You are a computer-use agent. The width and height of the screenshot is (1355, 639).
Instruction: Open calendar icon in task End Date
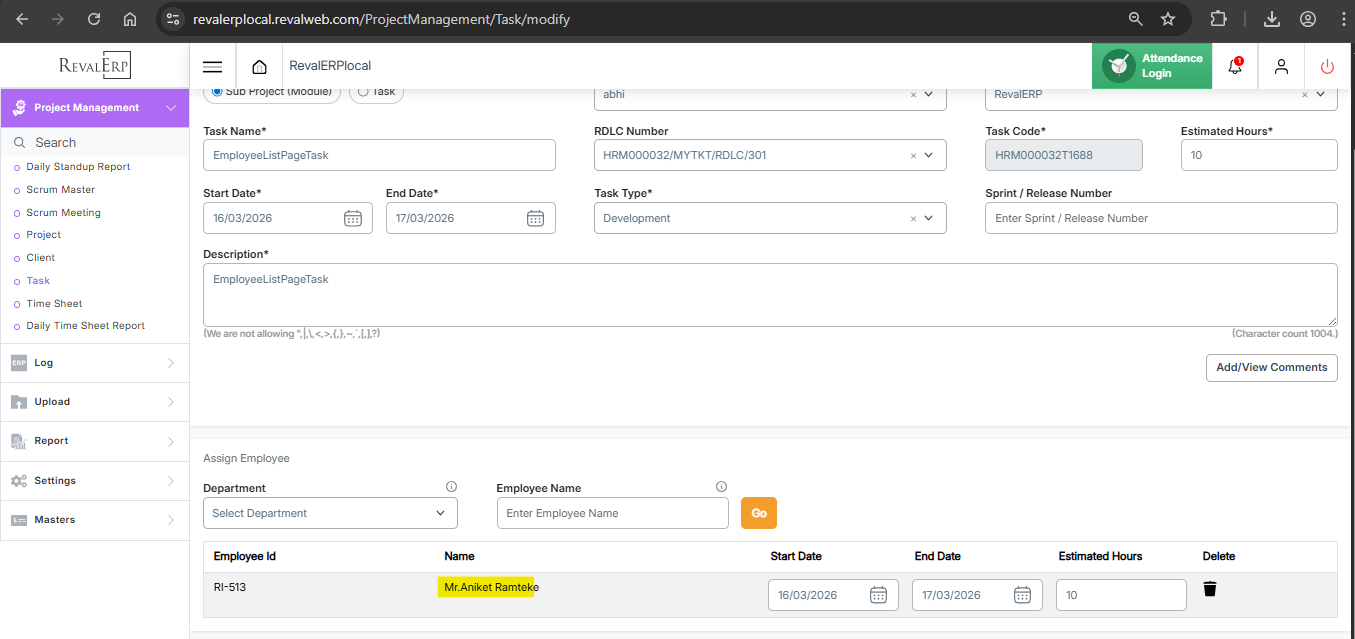[535, 218]
